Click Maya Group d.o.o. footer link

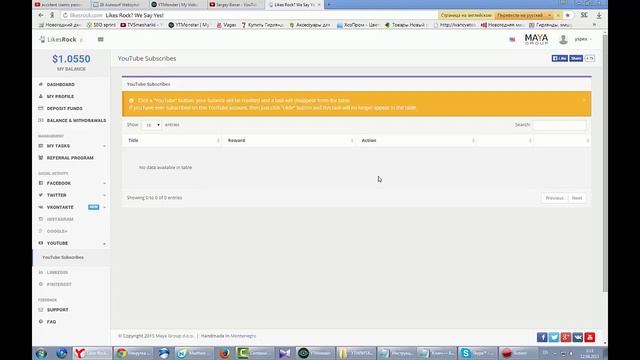[174, 336]
